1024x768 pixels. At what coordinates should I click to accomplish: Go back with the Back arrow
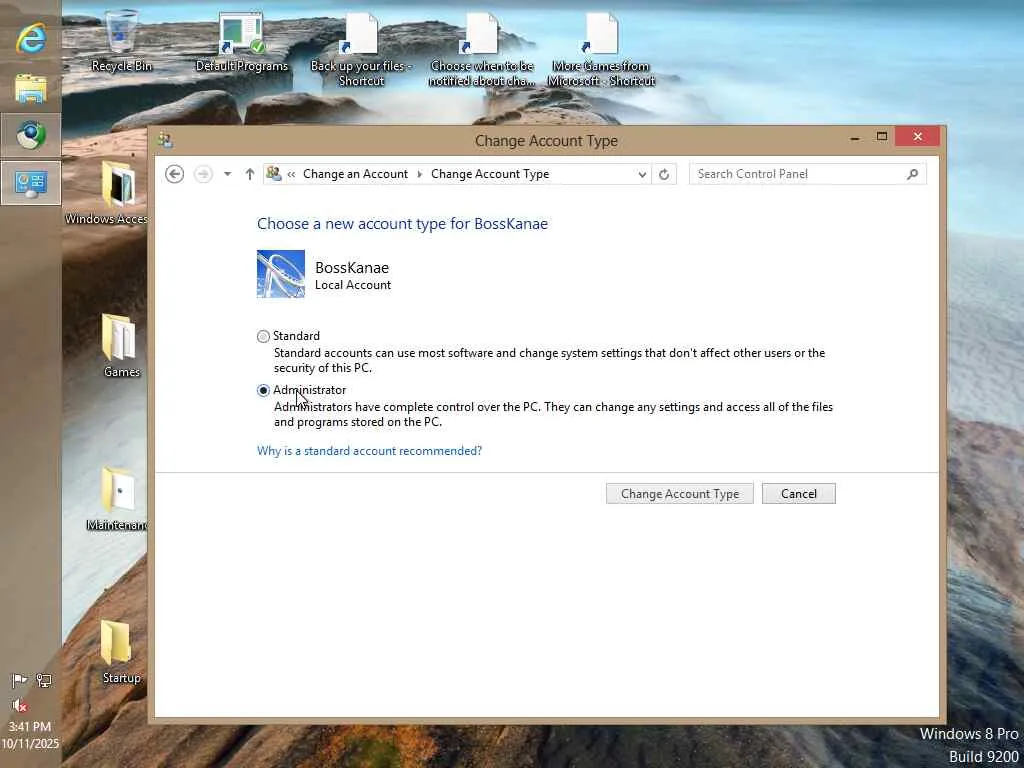pos(174,174)
